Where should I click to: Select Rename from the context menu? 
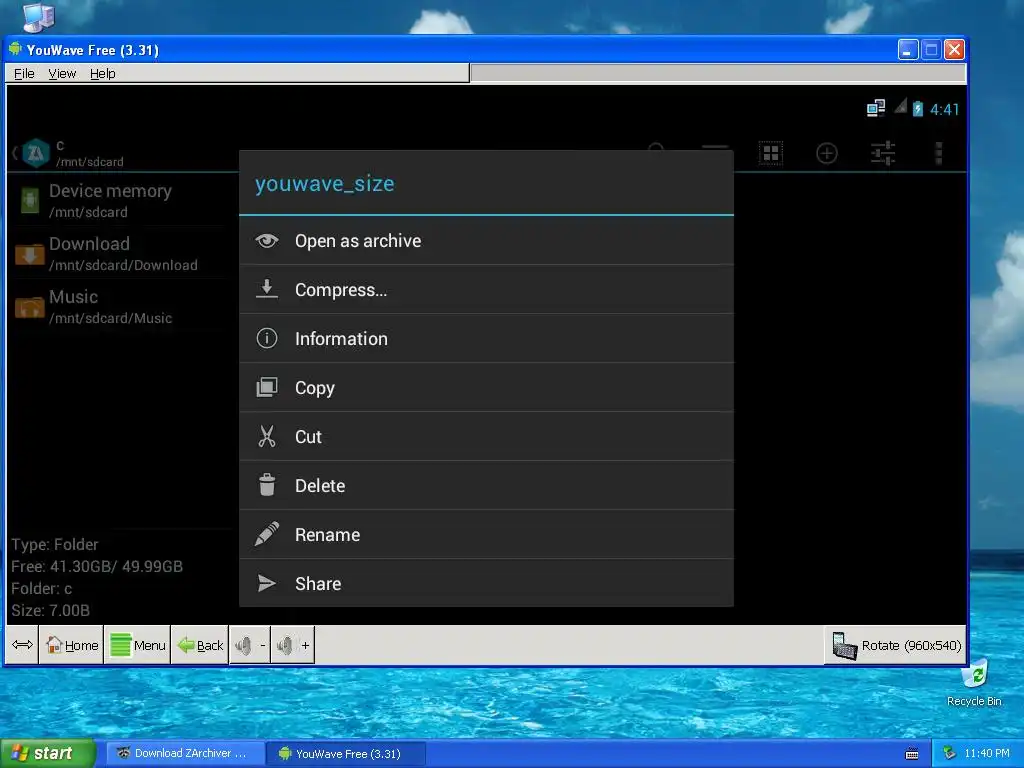(x=486, y=535)
